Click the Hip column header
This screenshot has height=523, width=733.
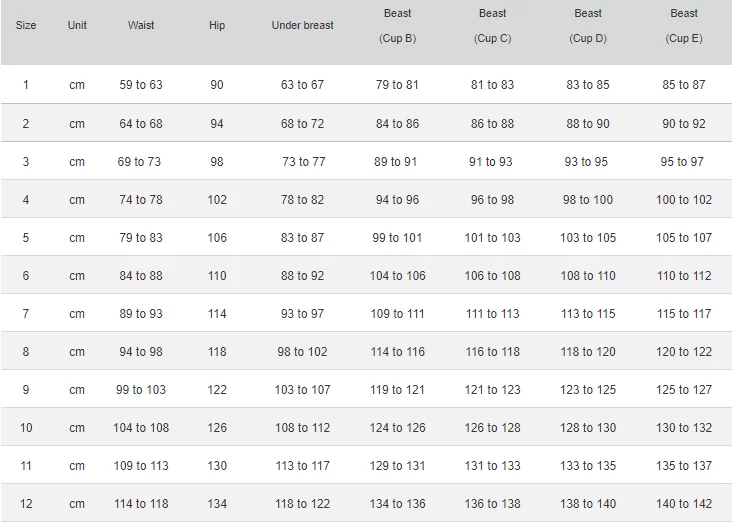point(217,25)
